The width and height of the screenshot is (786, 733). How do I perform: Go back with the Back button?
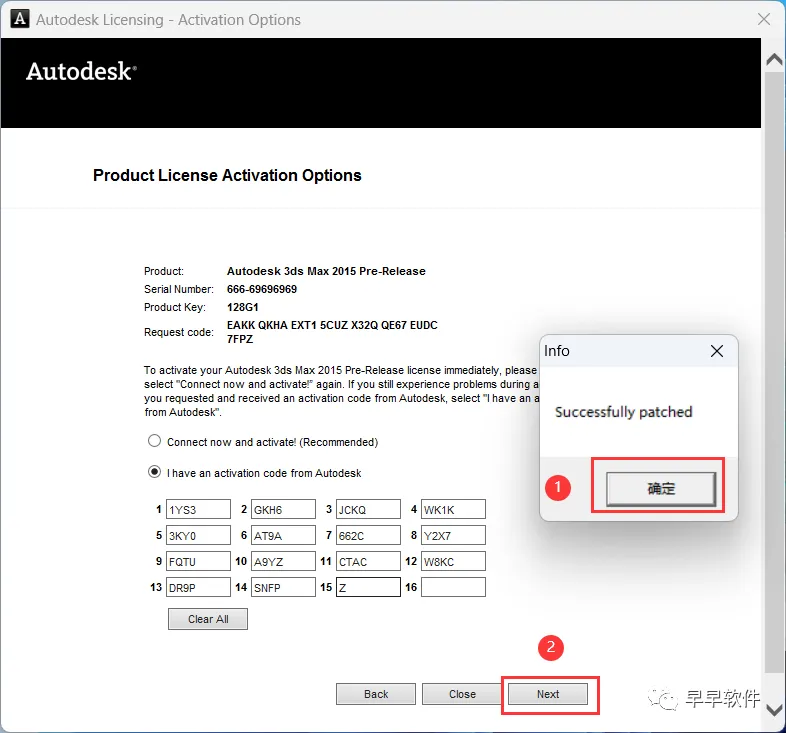(376, 694)
